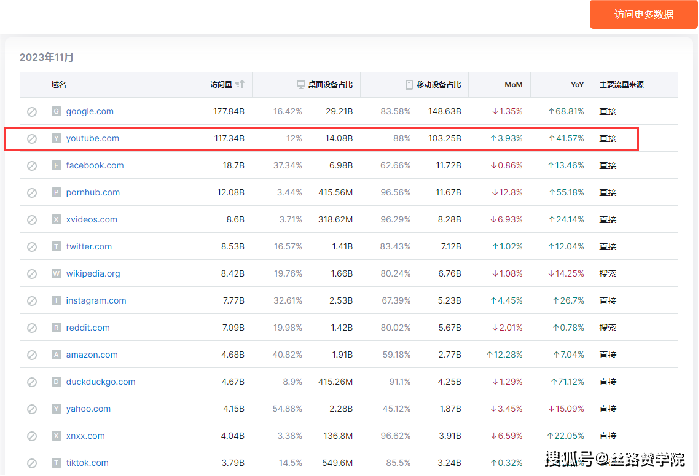Click the 54.88% desktop share for yahoo.com
This screenshot has width=699, height=476.
[x=288, y=409]
